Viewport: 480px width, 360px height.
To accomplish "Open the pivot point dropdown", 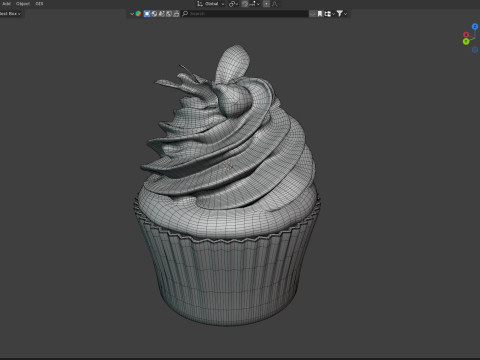I will 233,4.
